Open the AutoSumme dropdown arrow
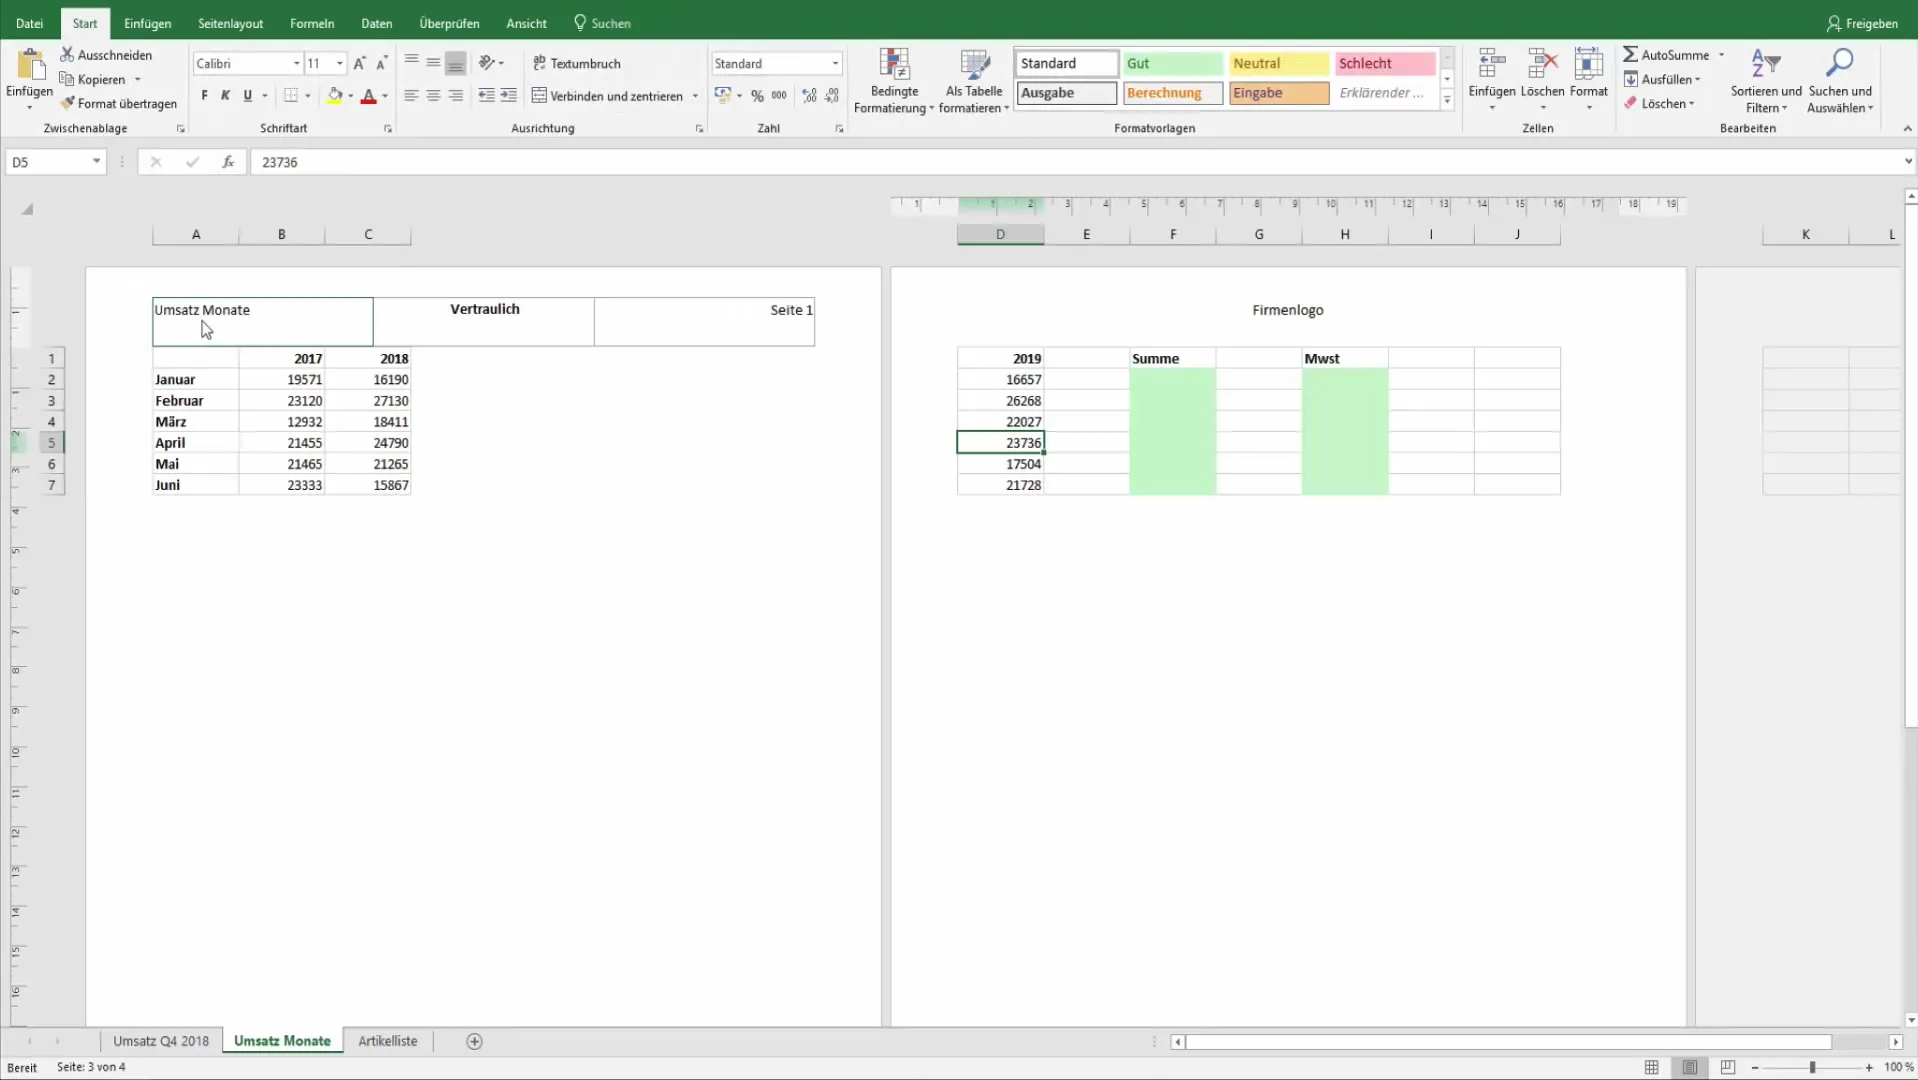Viewport: 1918px width, 1080px height. pos(1721,55)
